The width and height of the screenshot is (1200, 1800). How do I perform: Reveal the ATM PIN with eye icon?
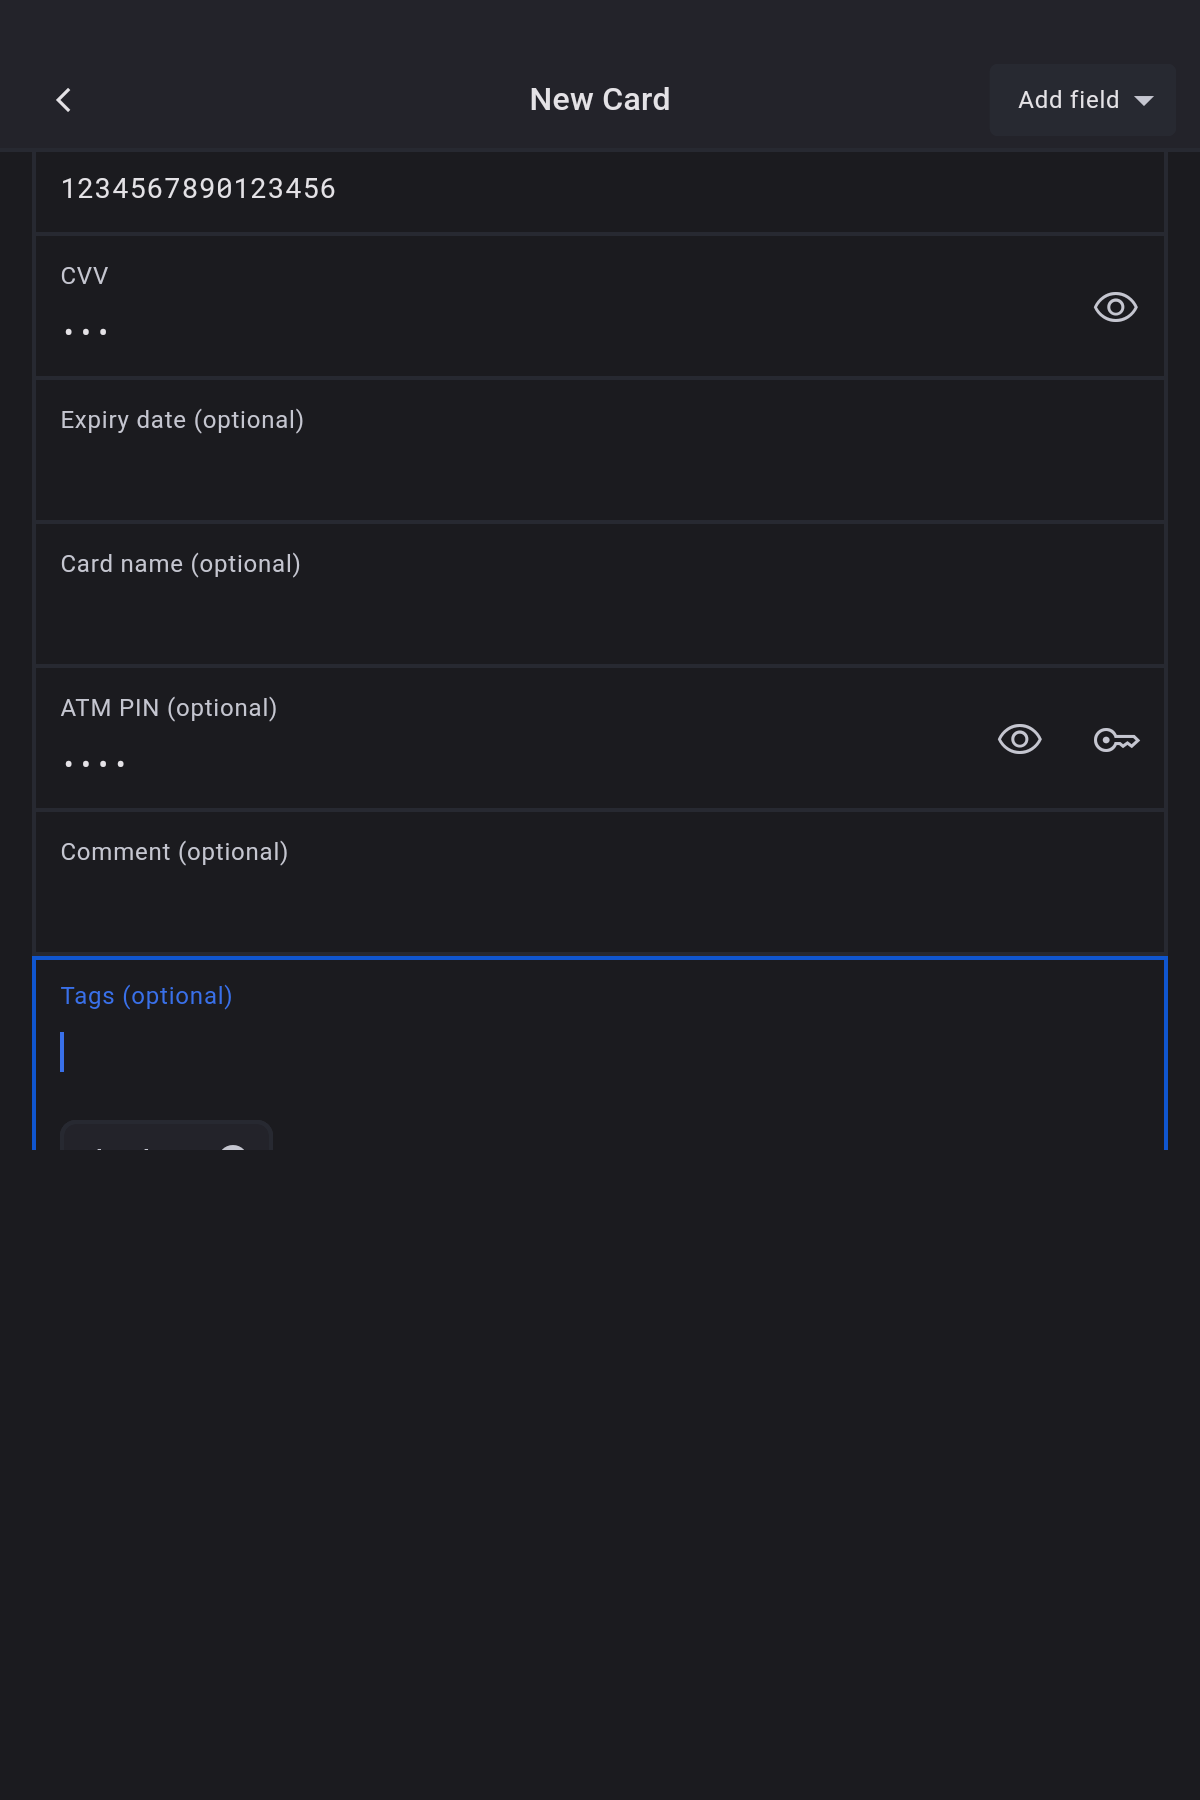coord(1019,740)
